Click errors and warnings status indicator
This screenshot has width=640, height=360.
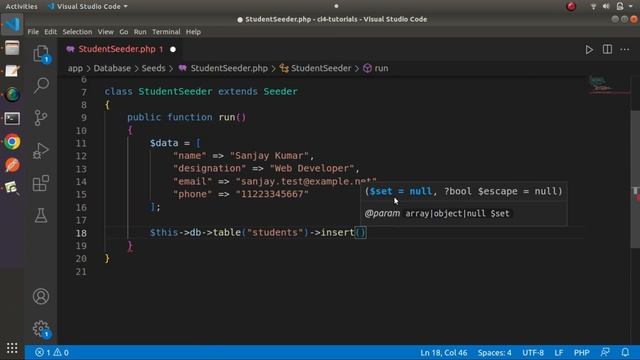[52, 352]
